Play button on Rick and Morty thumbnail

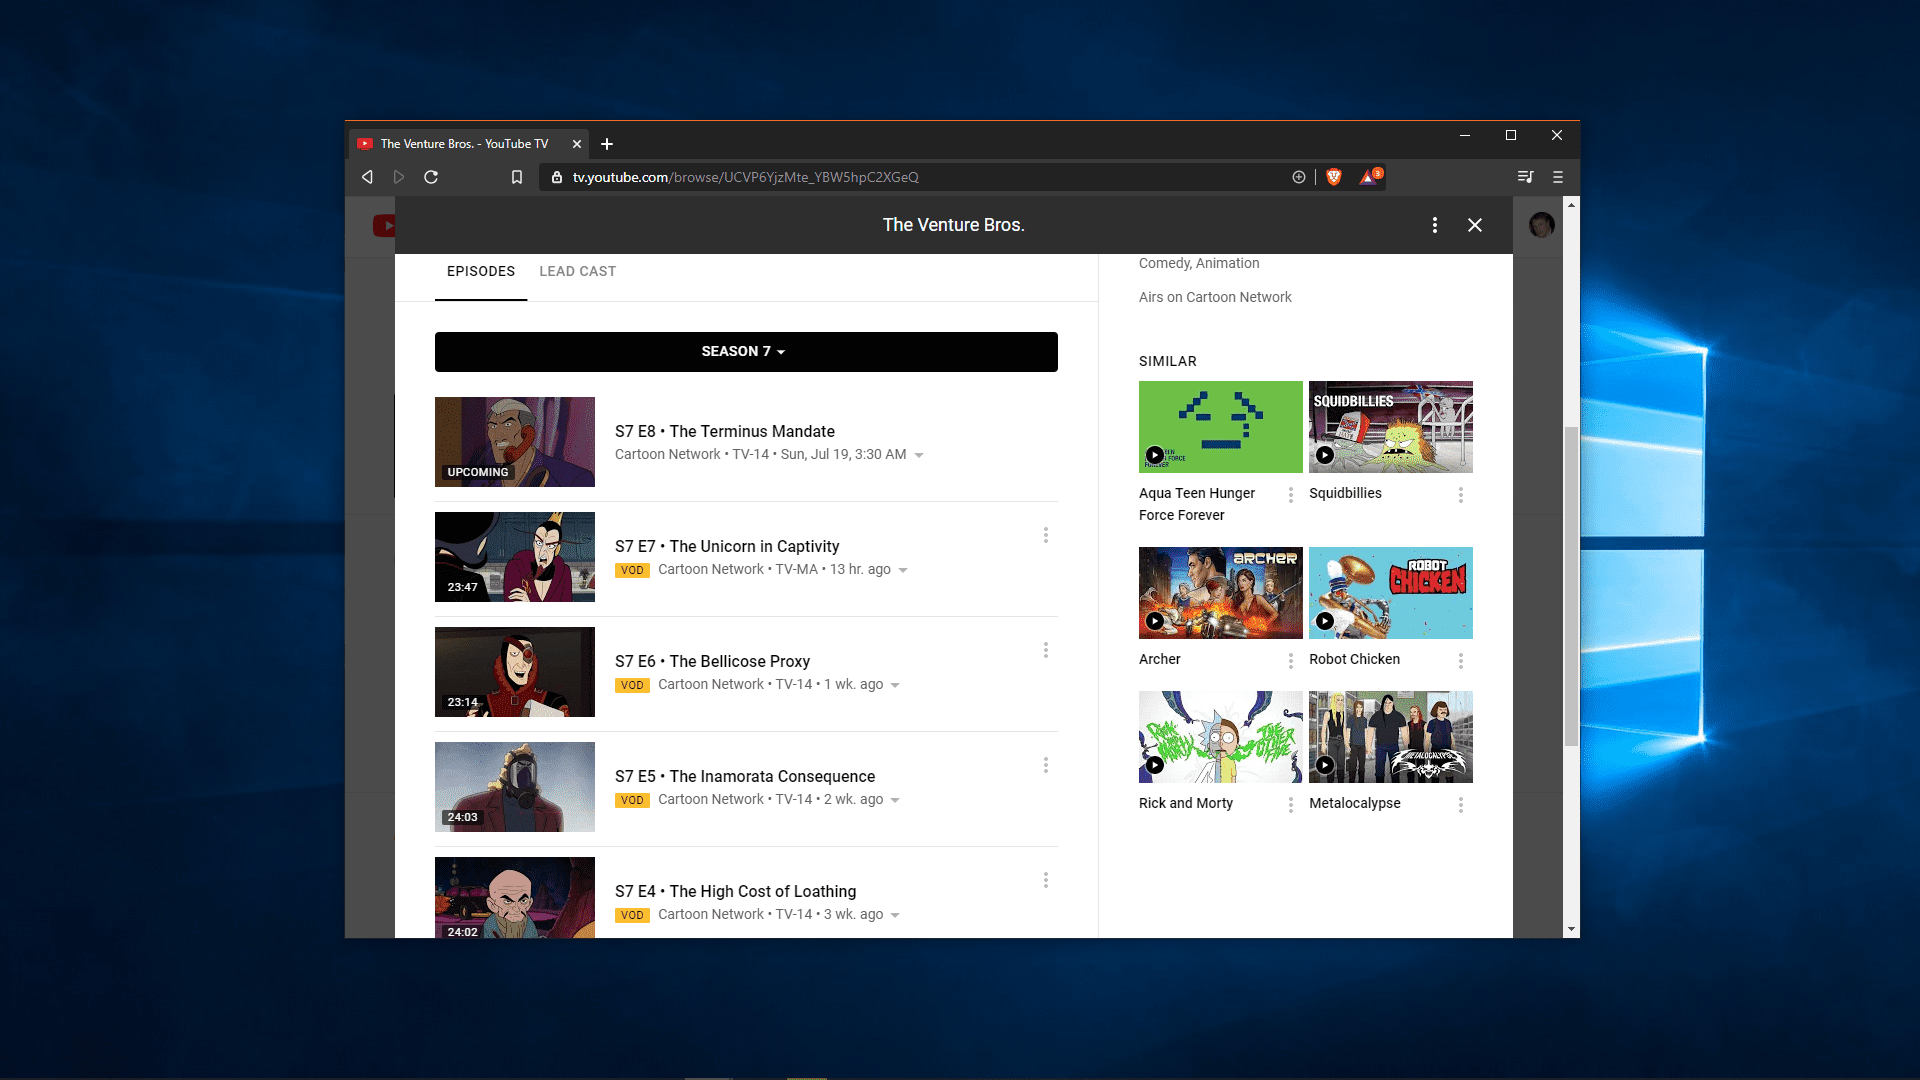[x=1155, y=765]
